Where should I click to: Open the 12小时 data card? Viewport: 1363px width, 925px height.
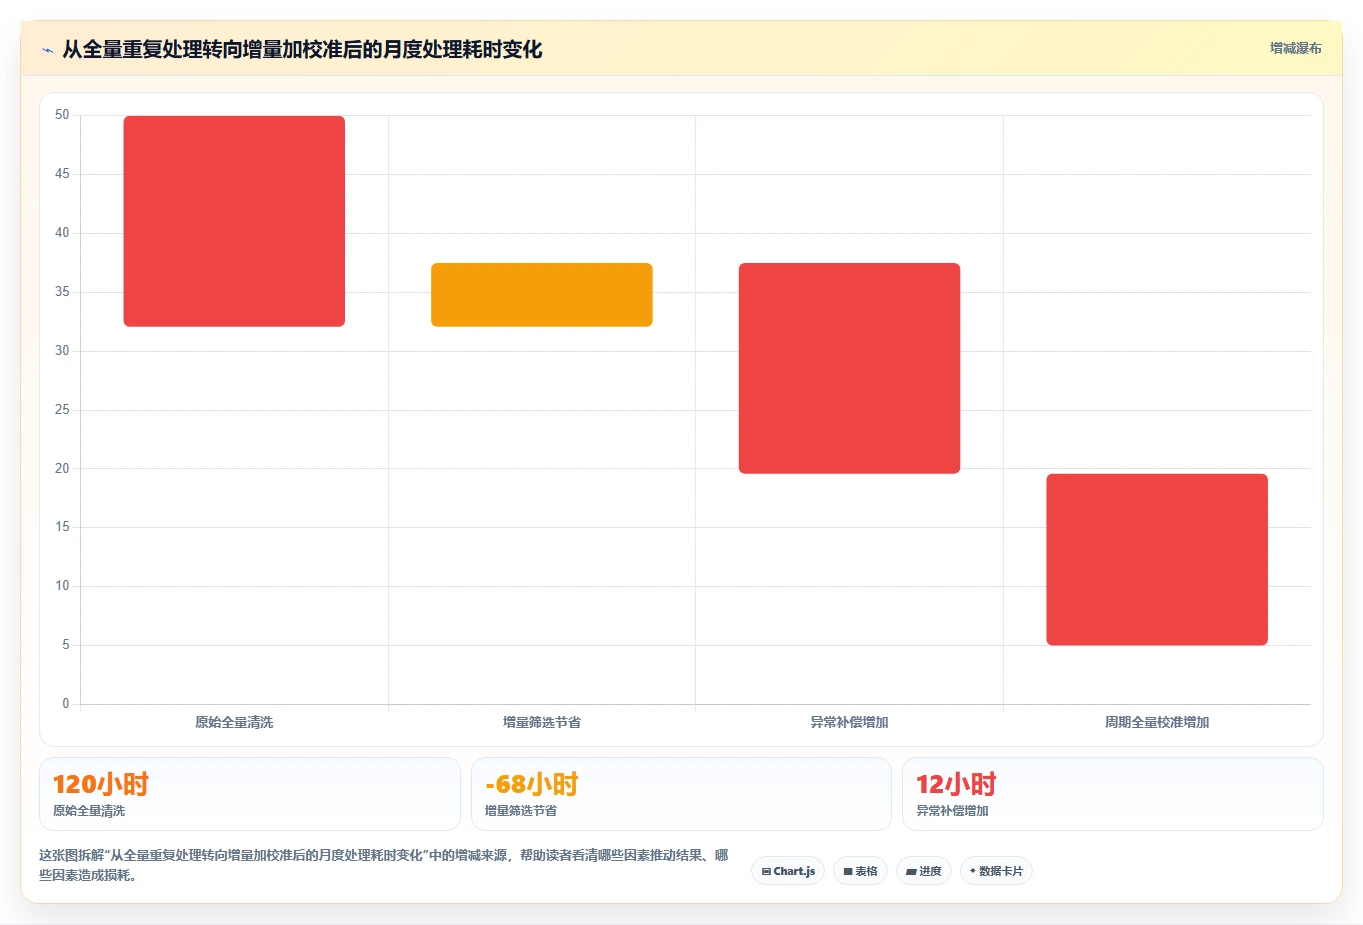(x=1112, y=794)
